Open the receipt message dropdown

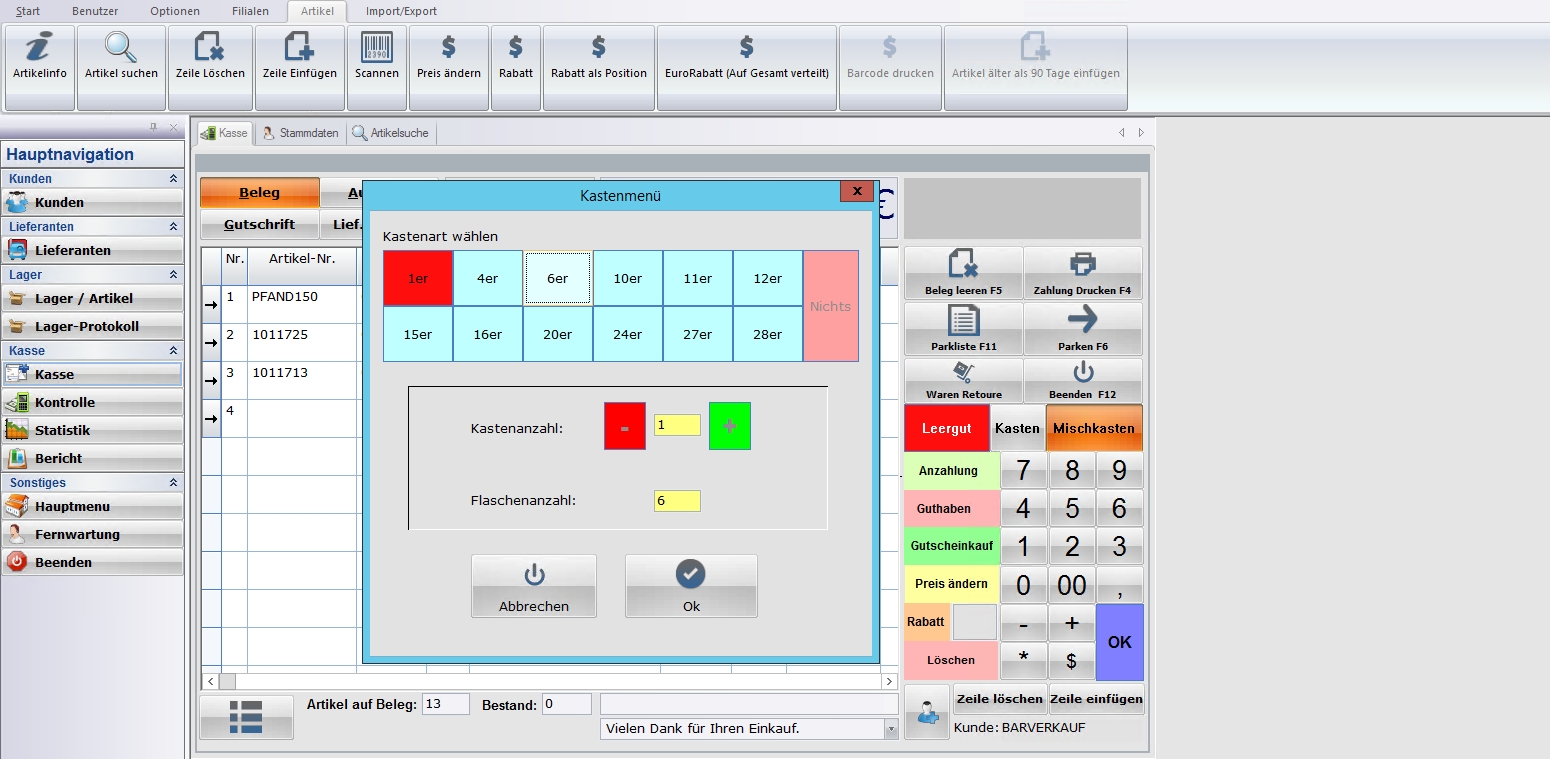pos(890,729)
